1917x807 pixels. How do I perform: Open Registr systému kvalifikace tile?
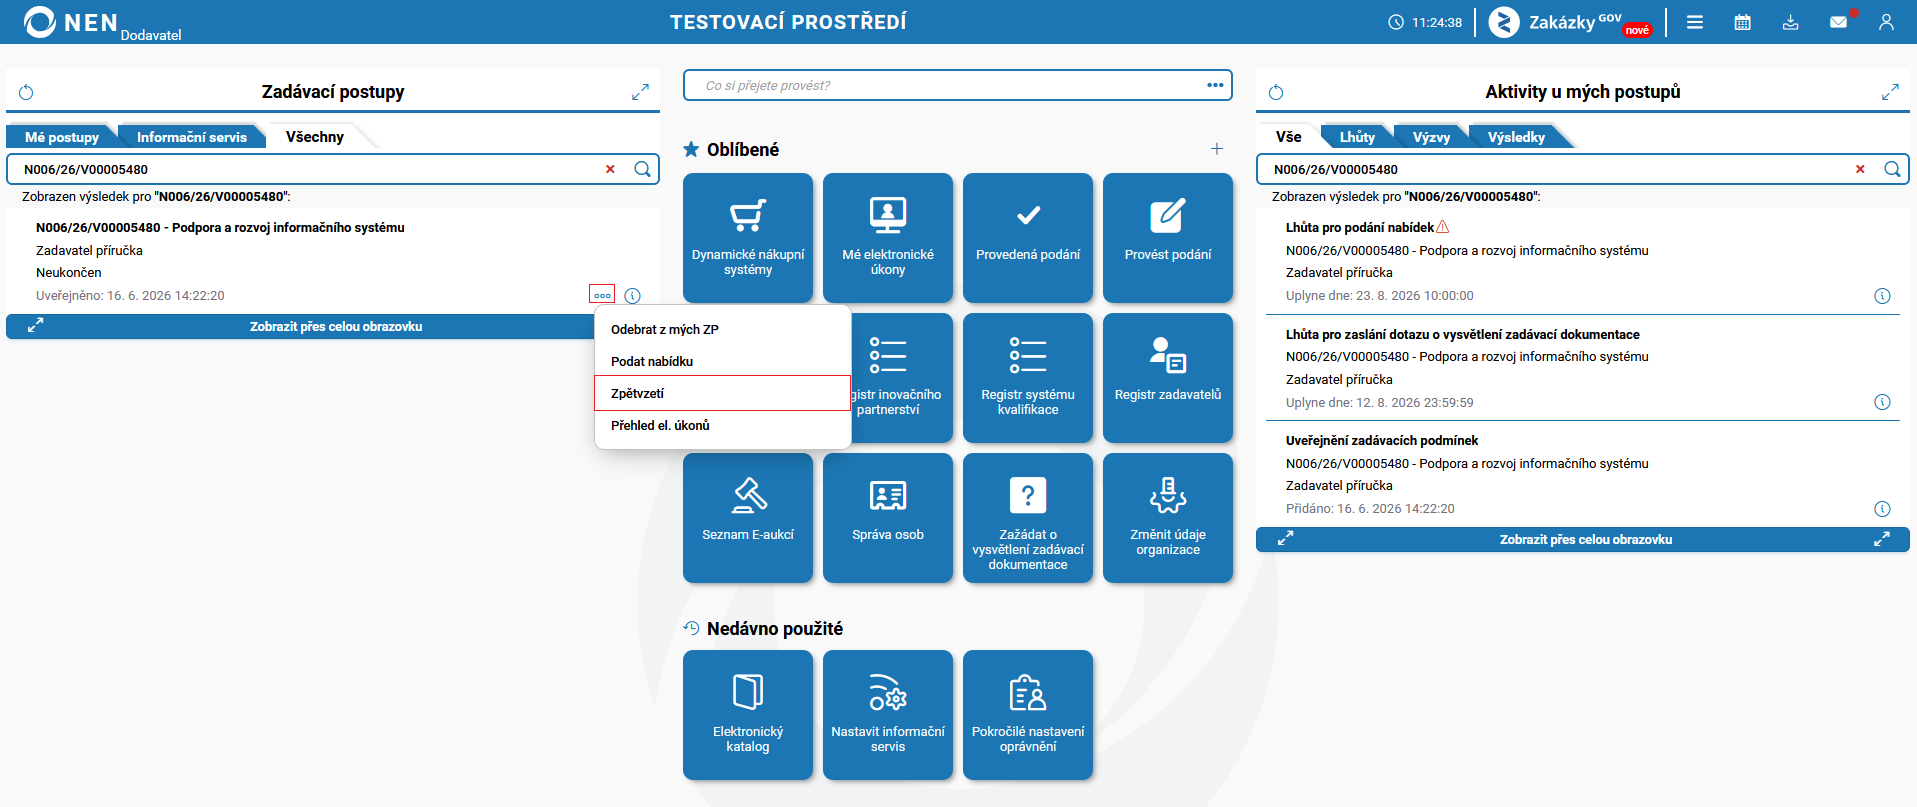(x=1028, y=378)
